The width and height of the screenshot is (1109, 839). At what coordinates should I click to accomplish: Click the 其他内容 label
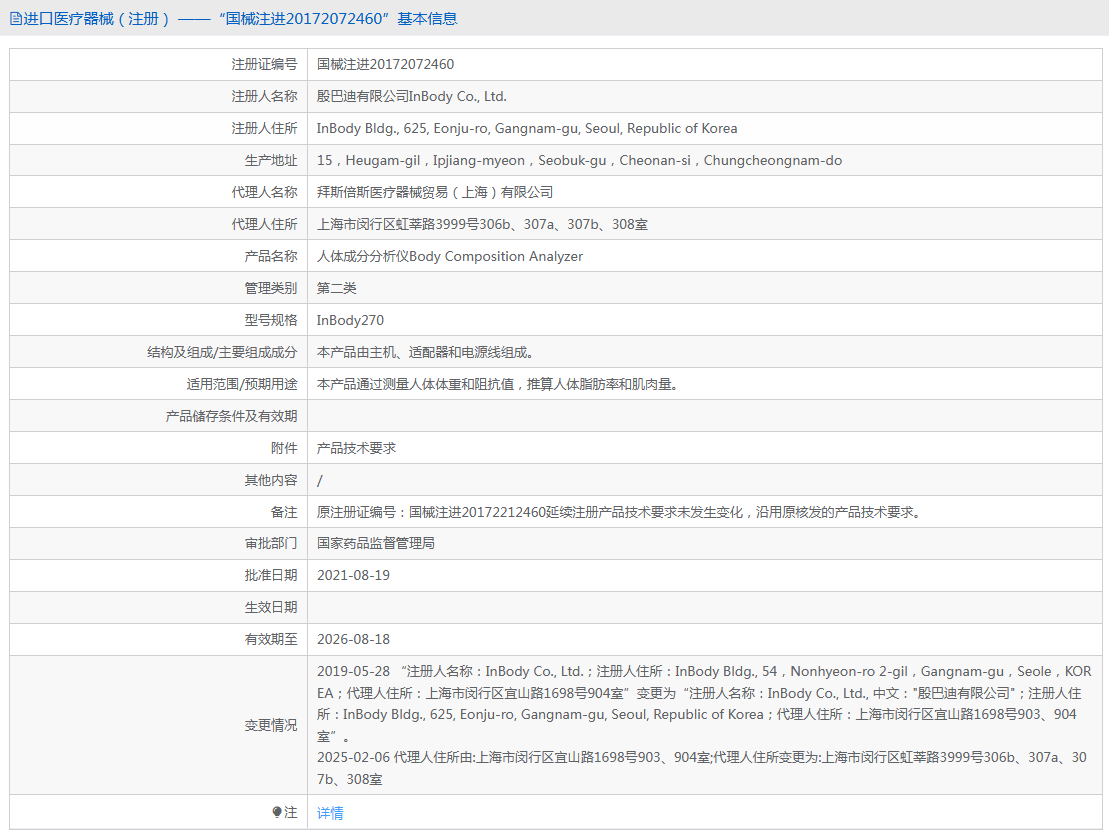pyautogui.click(x=271, y=480)
